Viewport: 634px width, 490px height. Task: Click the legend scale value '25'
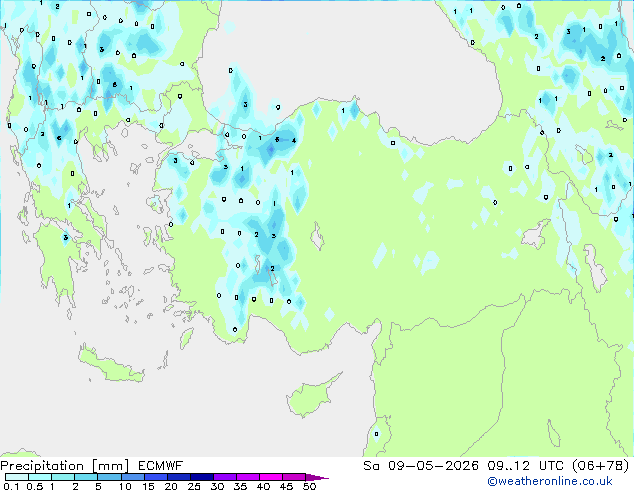coord(194,486)
